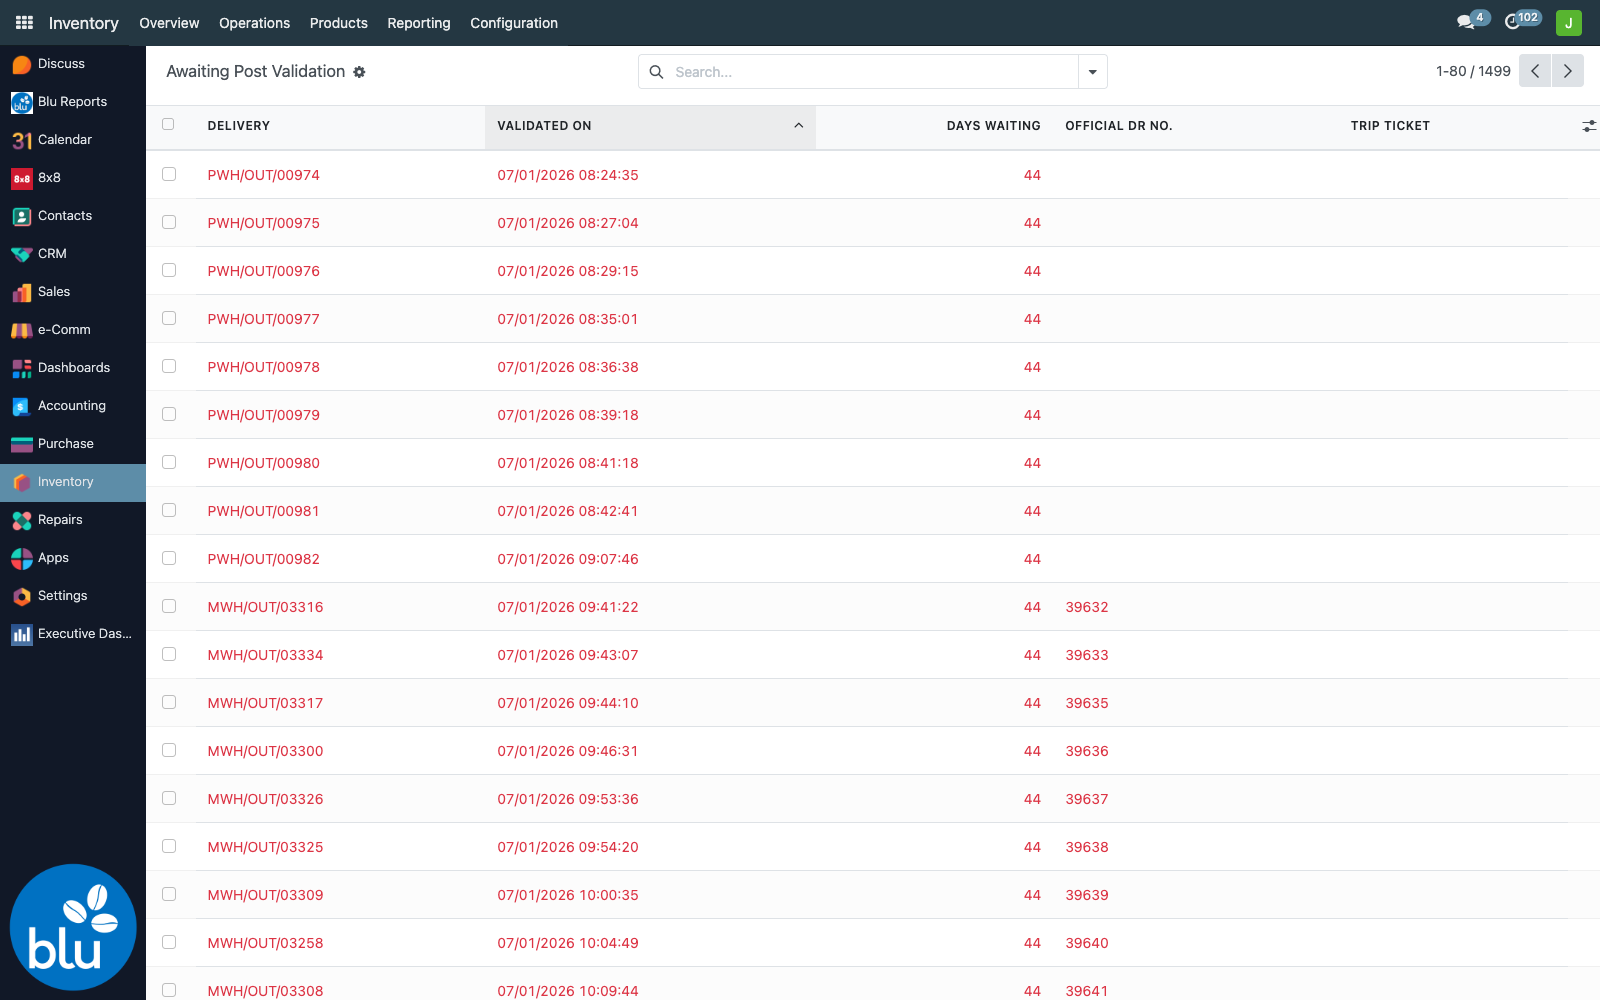
Task: Click official DR number 39640
Action: pyautogui.click(x=1087, y=943)
